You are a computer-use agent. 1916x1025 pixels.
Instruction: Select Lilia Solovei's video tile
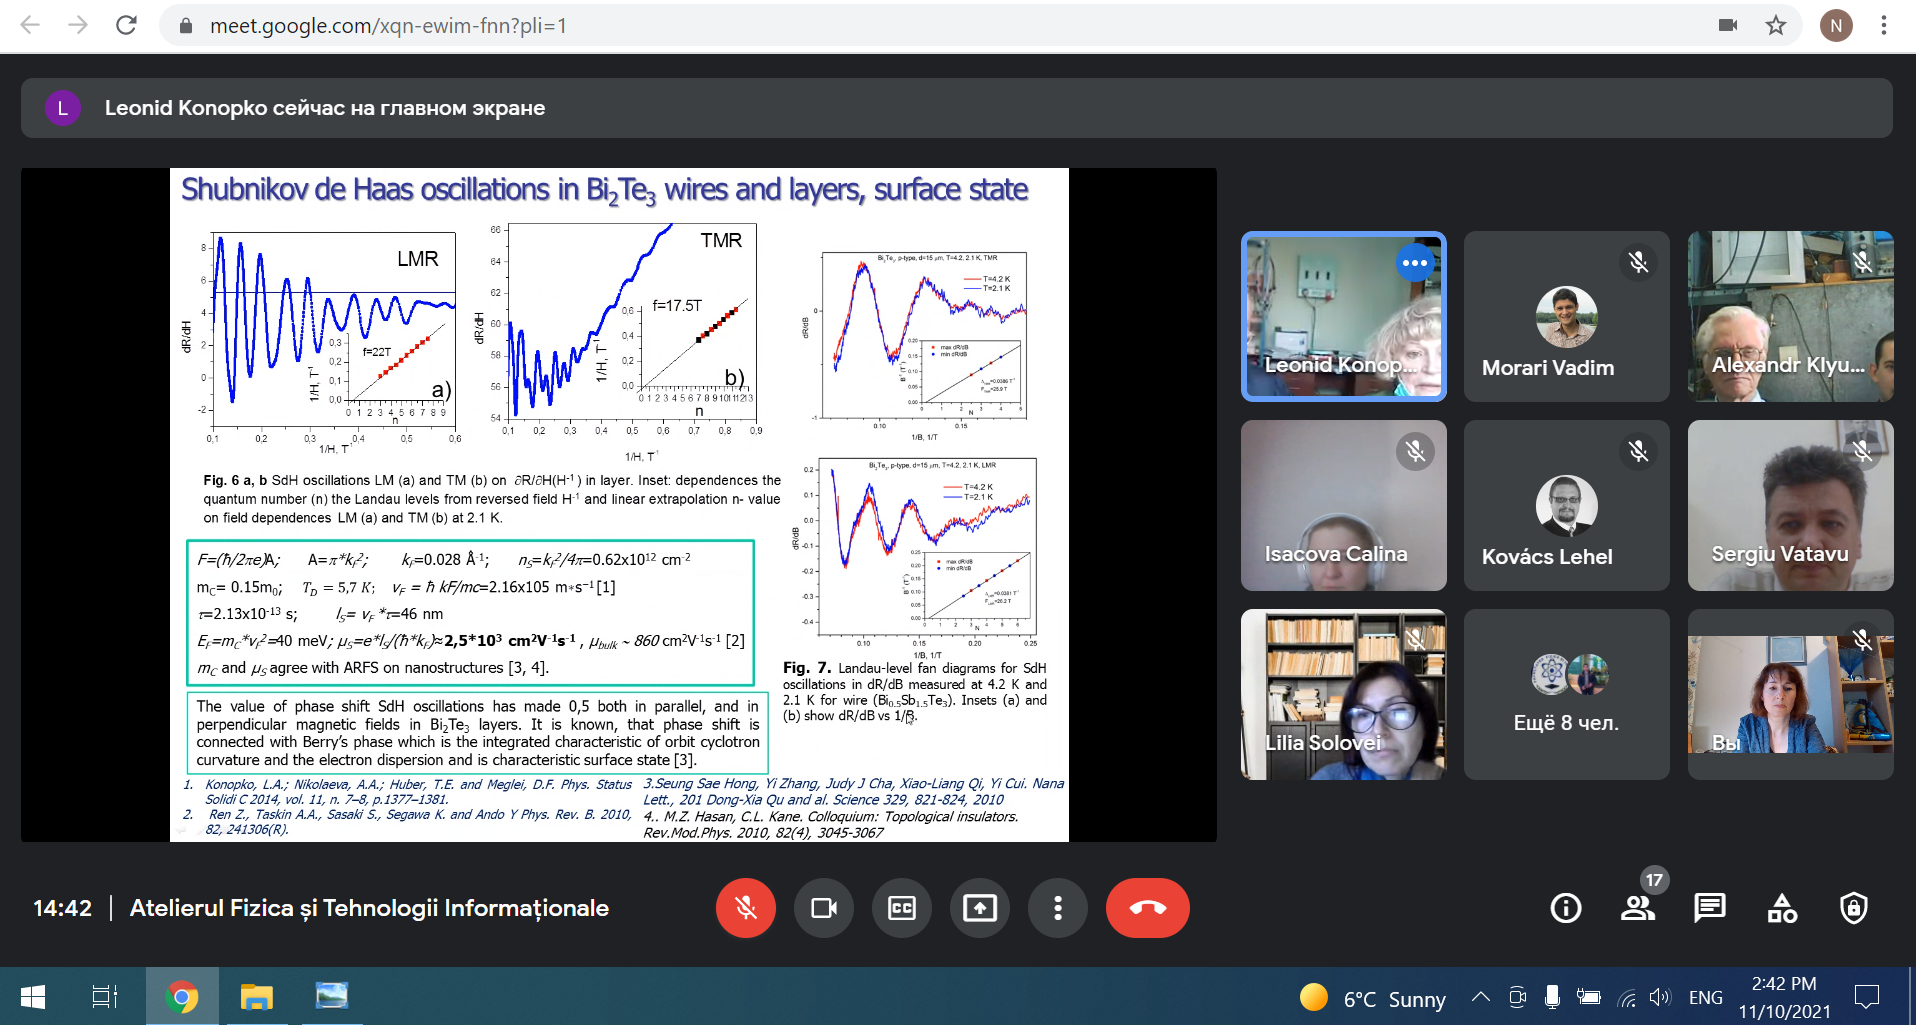[1343, 694]
